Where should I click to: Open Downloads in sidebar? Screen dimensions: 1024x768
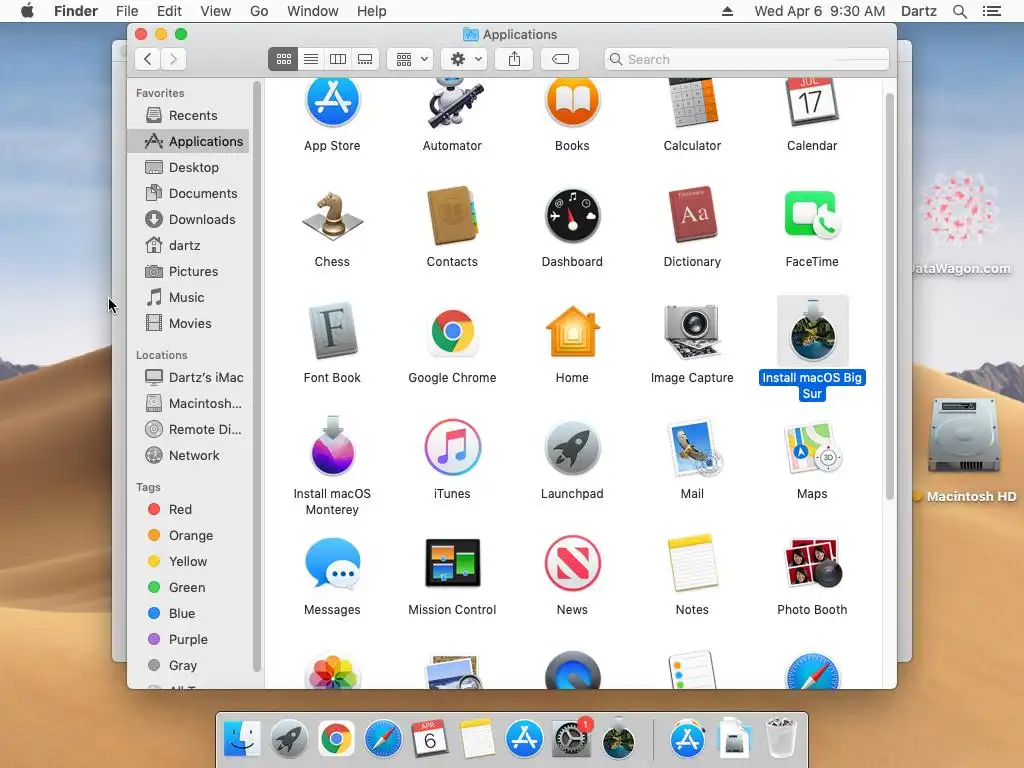tap(188, 220)
